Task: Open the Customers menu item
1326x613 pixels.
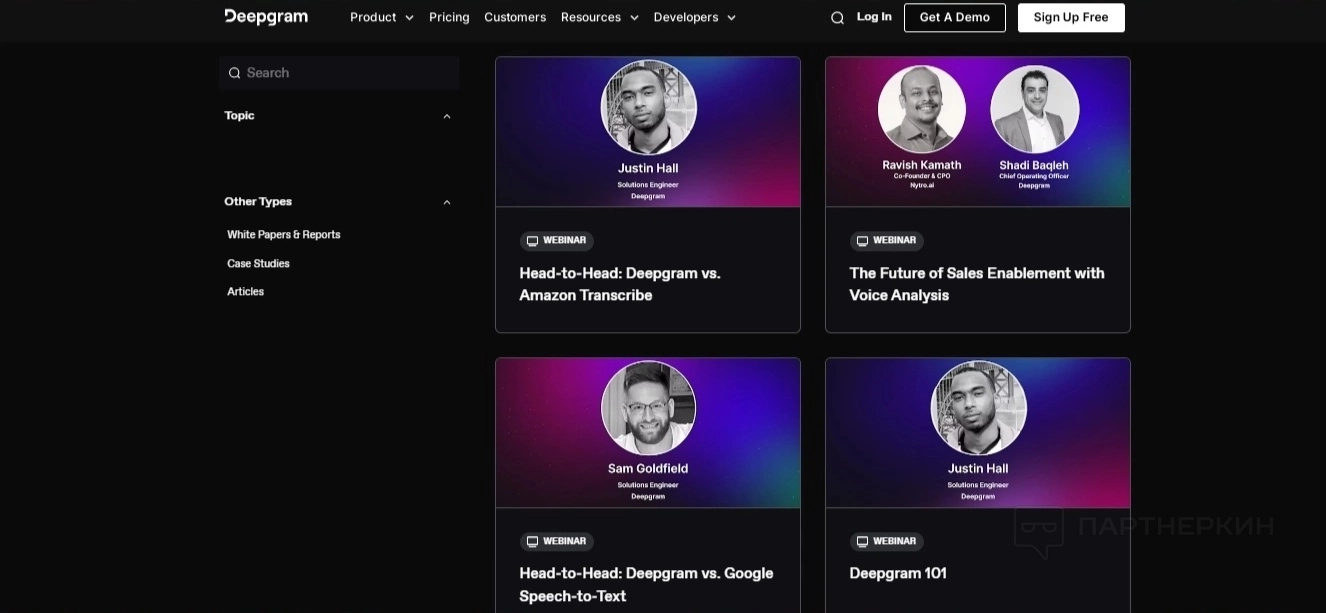Action: 515,17
